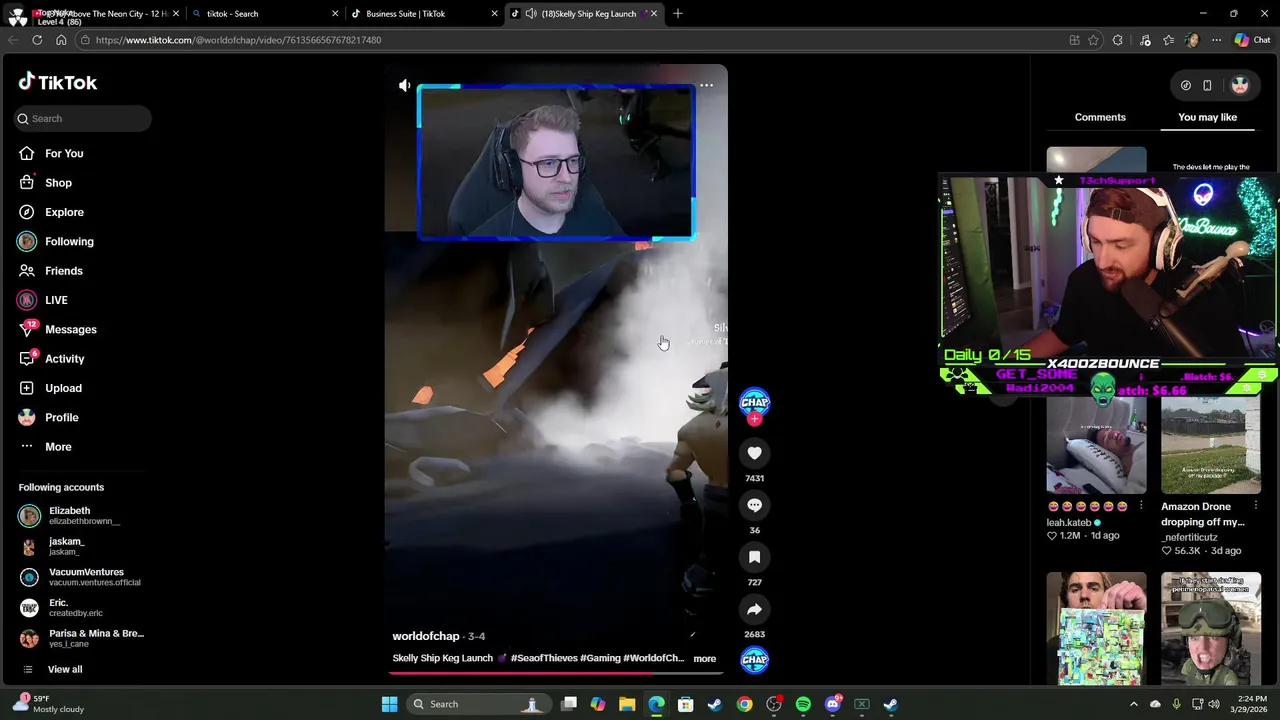Open the Parisa & Mina account
The image size is (1280, 720).
pyautogui.click(x=82, y=638)
